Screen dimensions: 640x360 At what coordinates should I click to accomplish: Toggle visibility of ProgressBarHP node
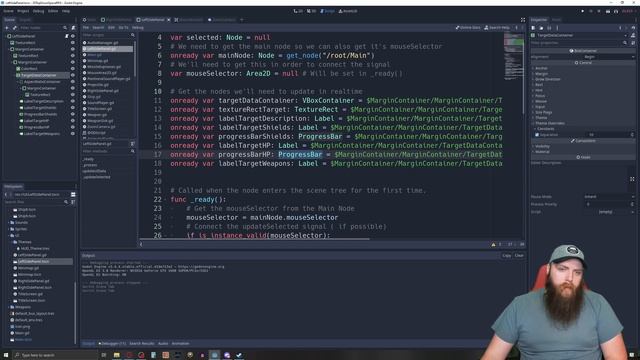73,127
